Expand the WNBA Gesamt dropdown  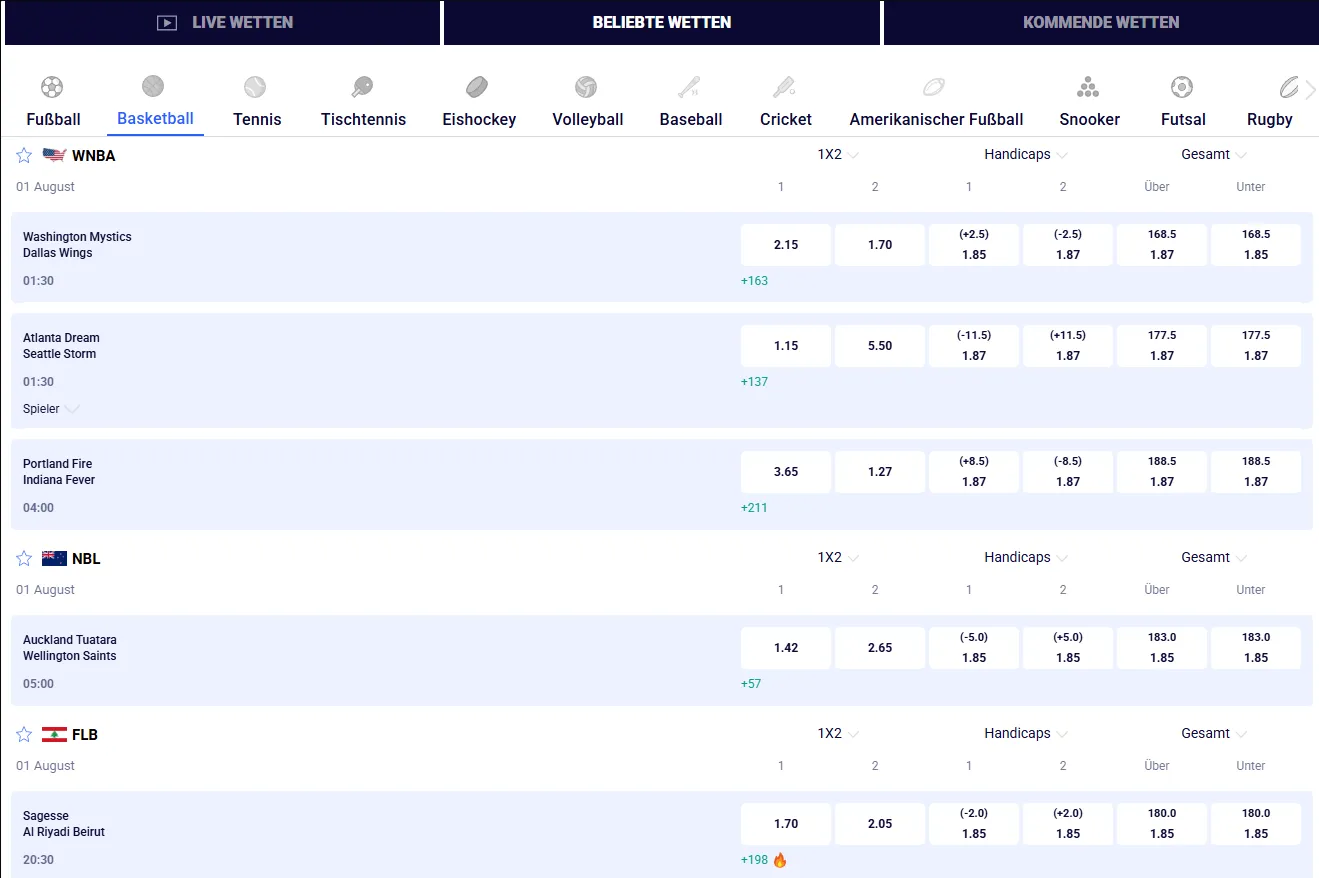coord(1214,155)
